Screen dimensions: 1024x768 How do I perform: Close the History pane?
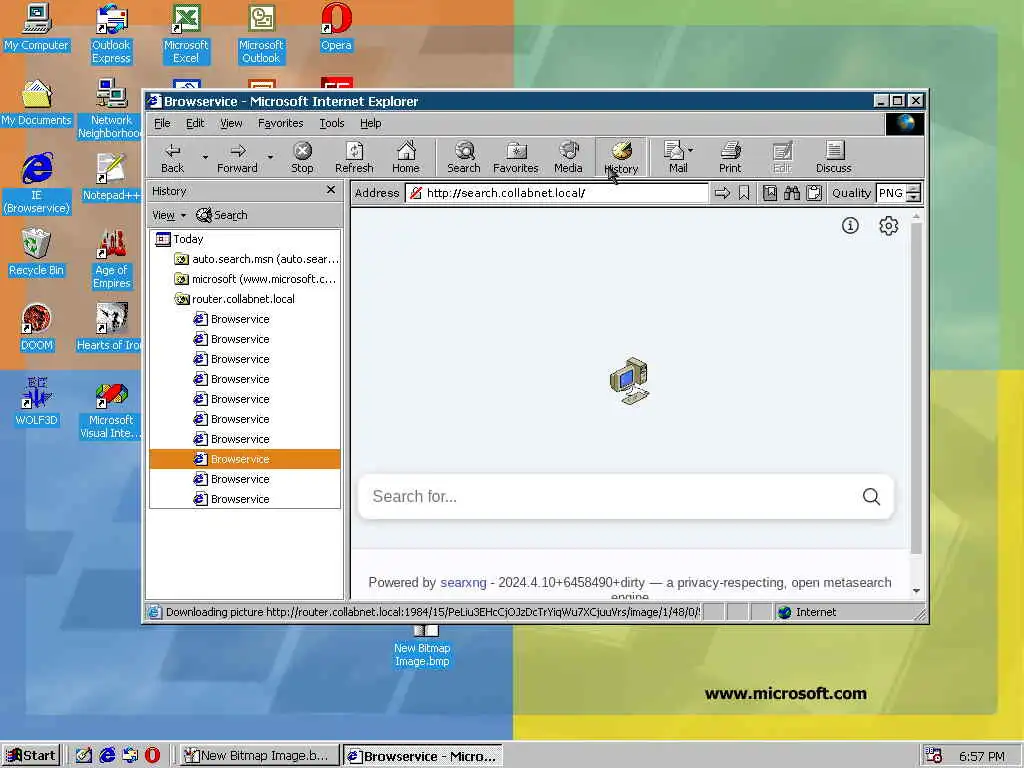point(331,190)
